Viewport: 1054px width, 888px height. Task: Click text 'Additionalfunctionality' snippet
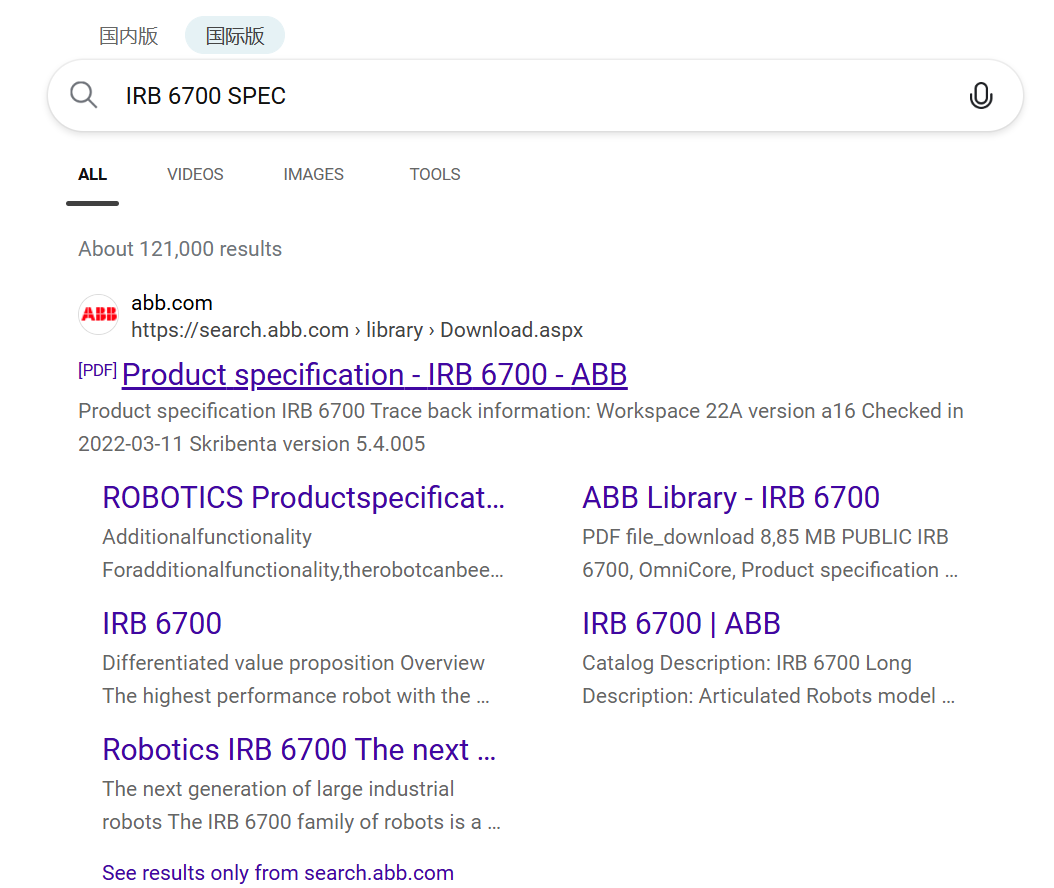(x=207, y=537)
